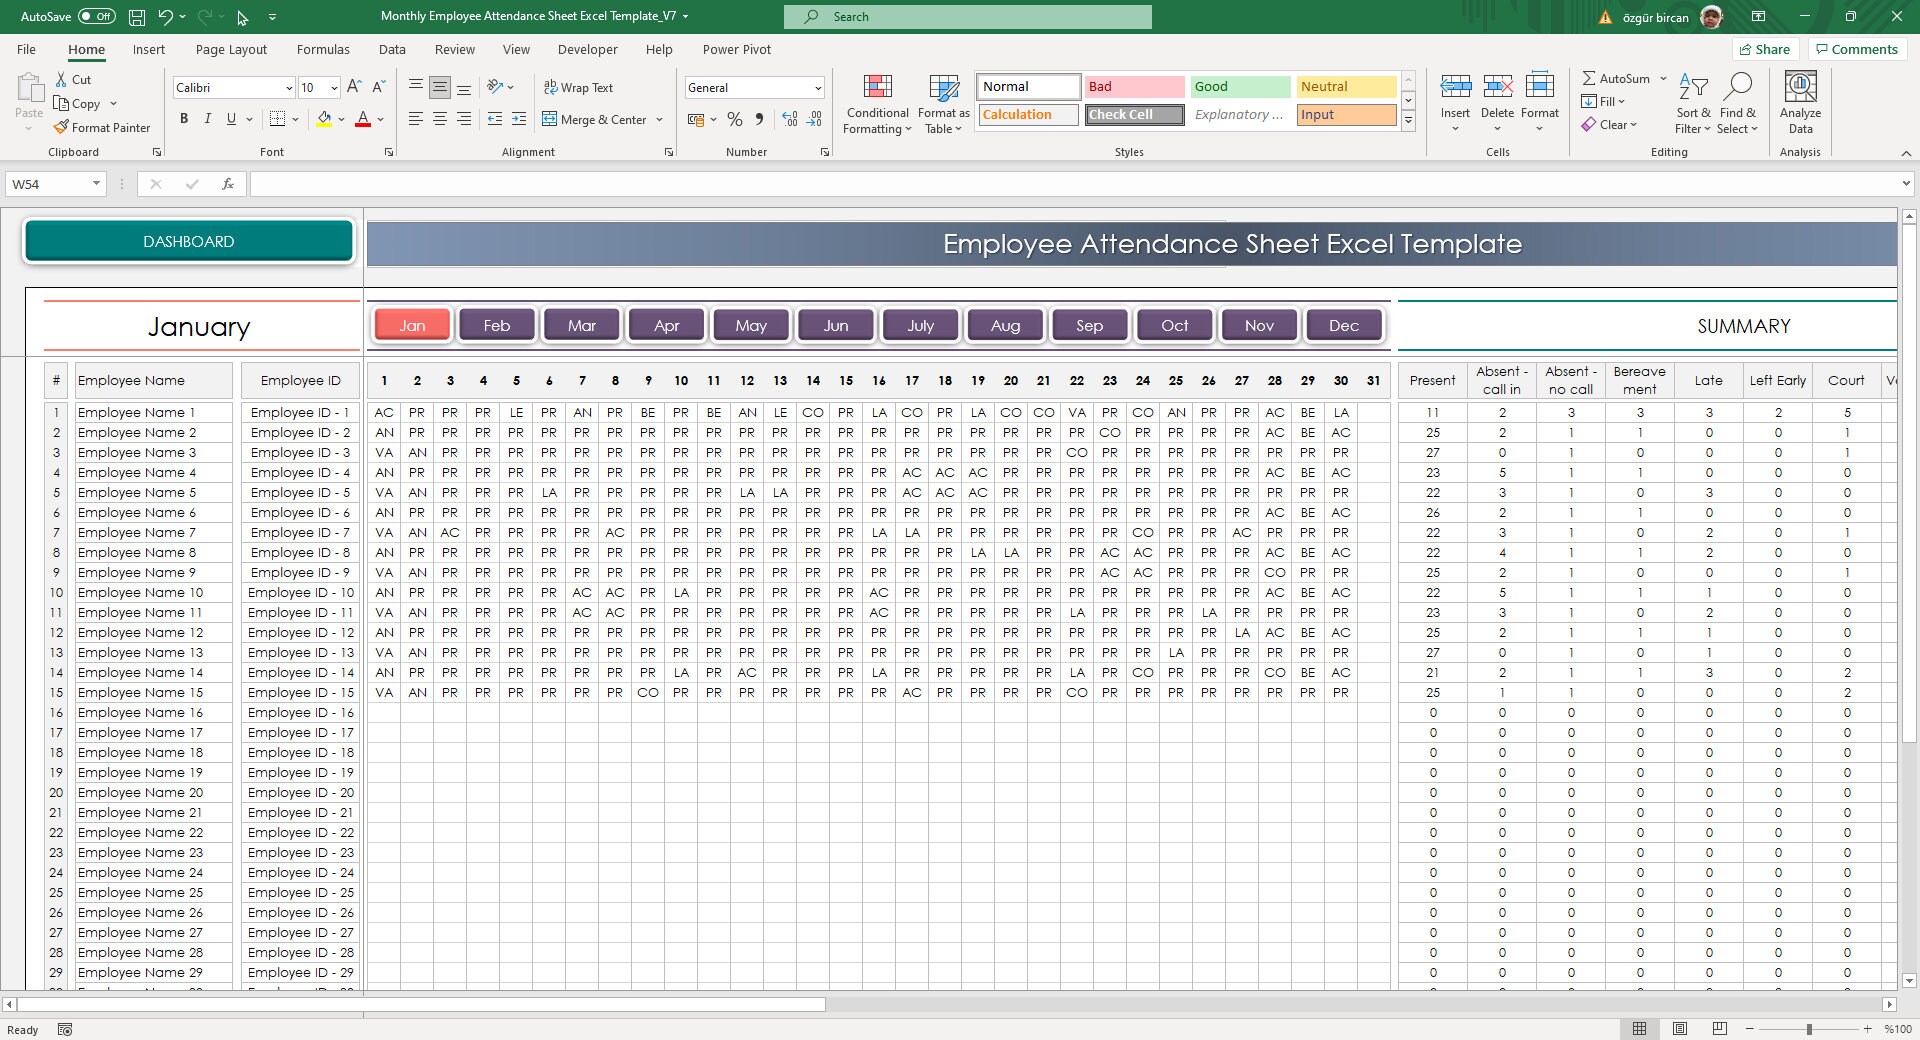
Task: Open the Power Pivot tab
Action: pyautogui.click(x=737, y=49)
